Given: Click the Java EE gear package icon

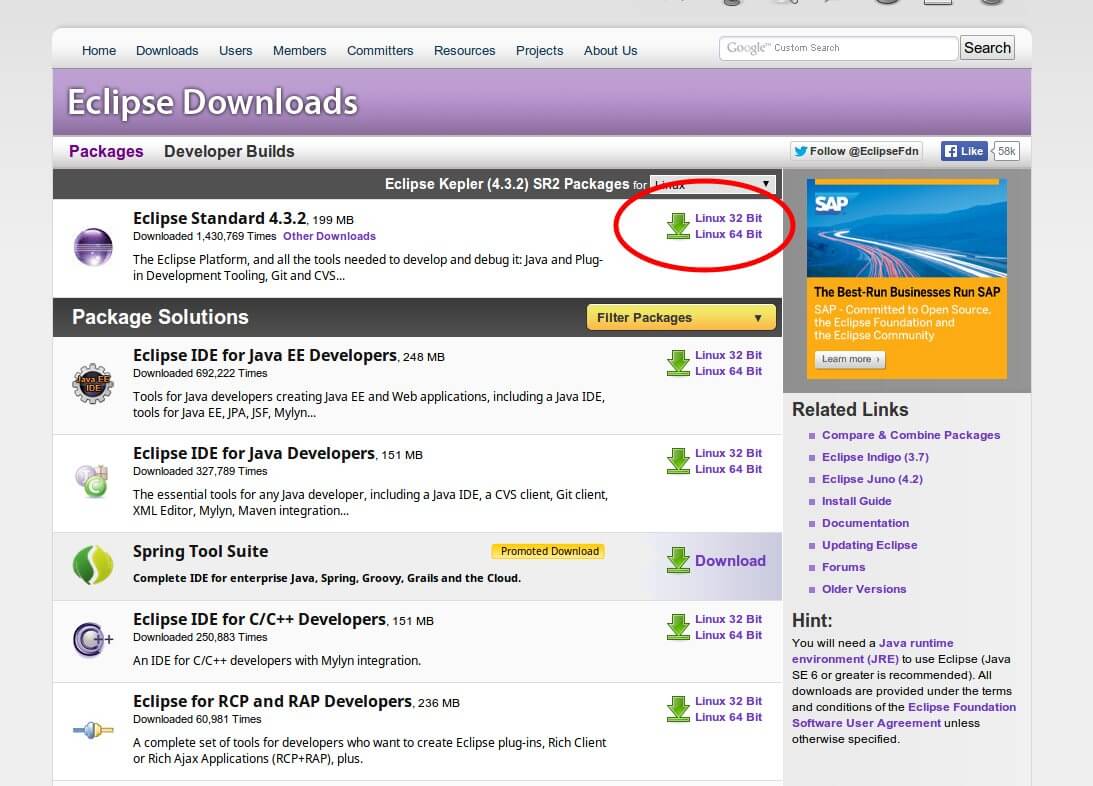Looking at the screenshot, I should coord(93,383).
